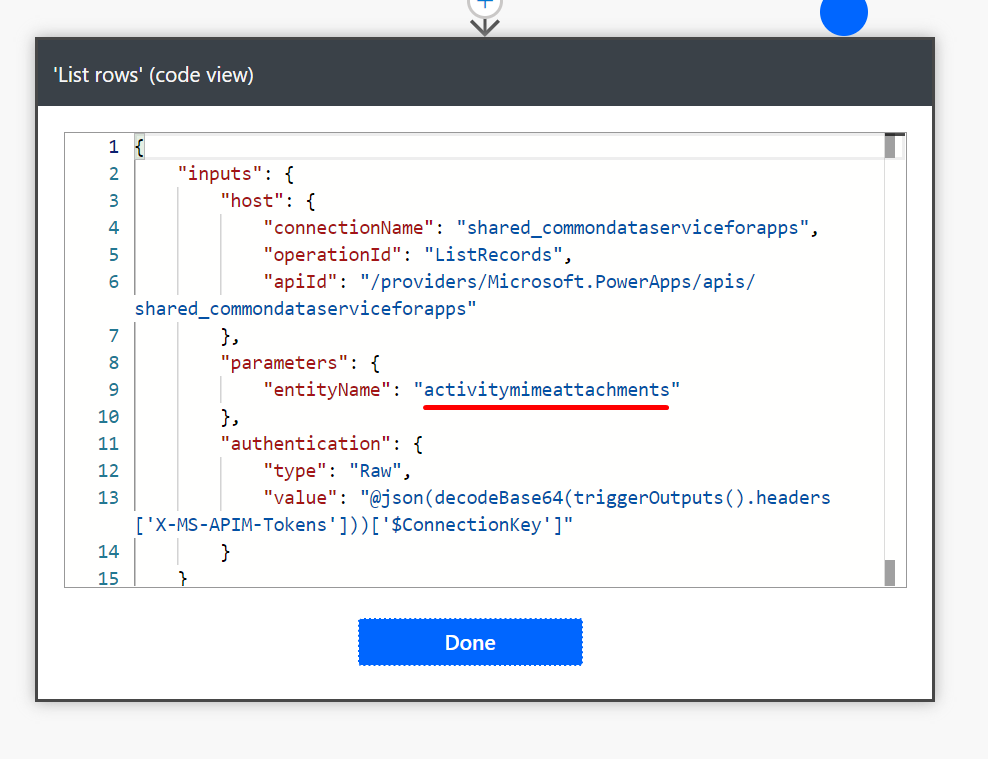
Task: Click the lower scrollbar marker in code editor
Action: pos(890,572)
